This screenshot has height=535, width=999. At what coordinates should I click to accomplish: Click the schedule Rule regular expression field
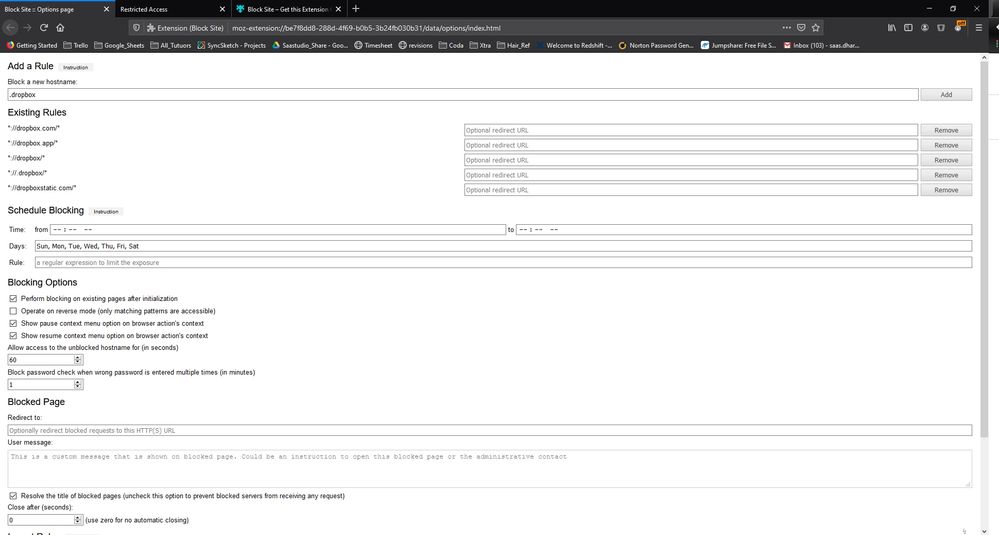[x=503, y=262]
